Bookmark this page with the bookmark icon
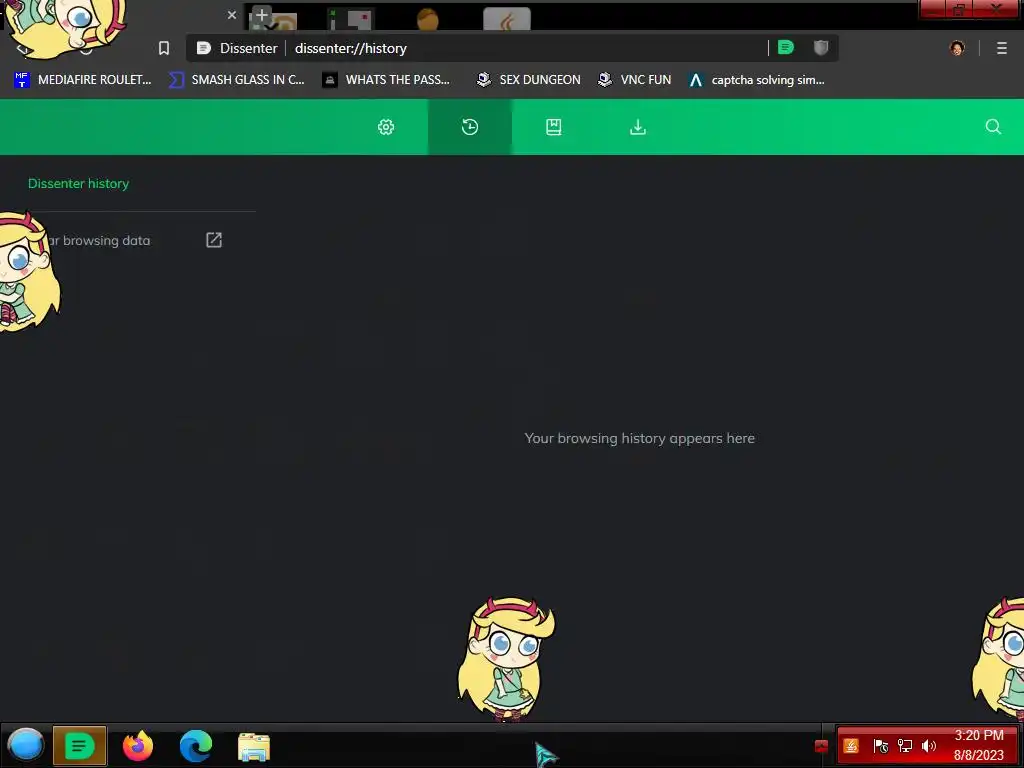 [x=164, y=48]
